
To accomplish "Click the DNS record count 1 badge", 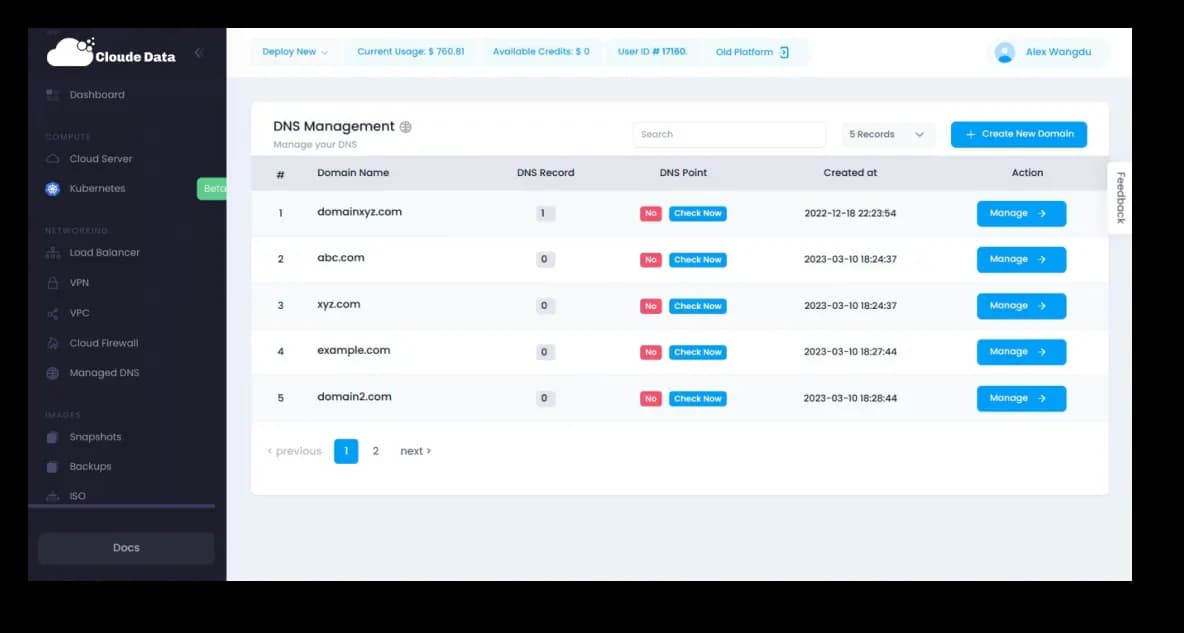I will click(x=545, y=214).
